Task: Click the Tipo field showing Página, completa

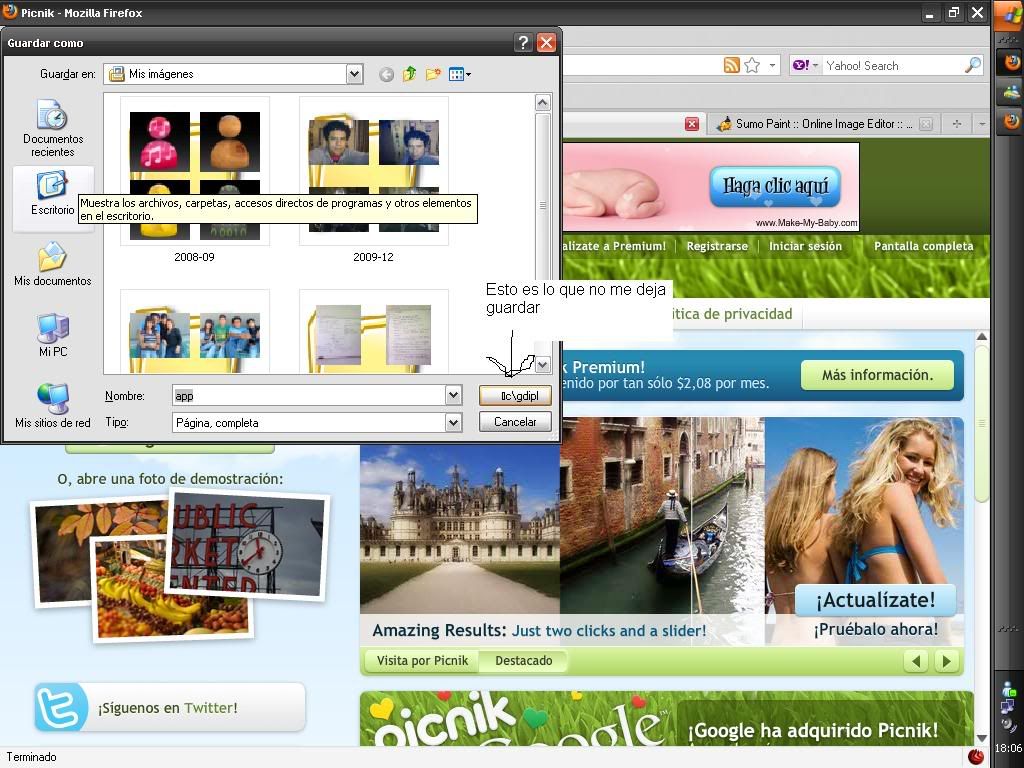Action: [x=308, y=423]
